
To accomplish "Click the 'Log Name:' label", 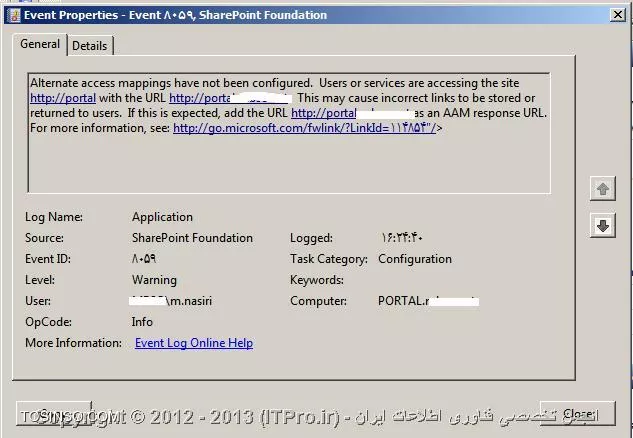I will tap(54, 217).
